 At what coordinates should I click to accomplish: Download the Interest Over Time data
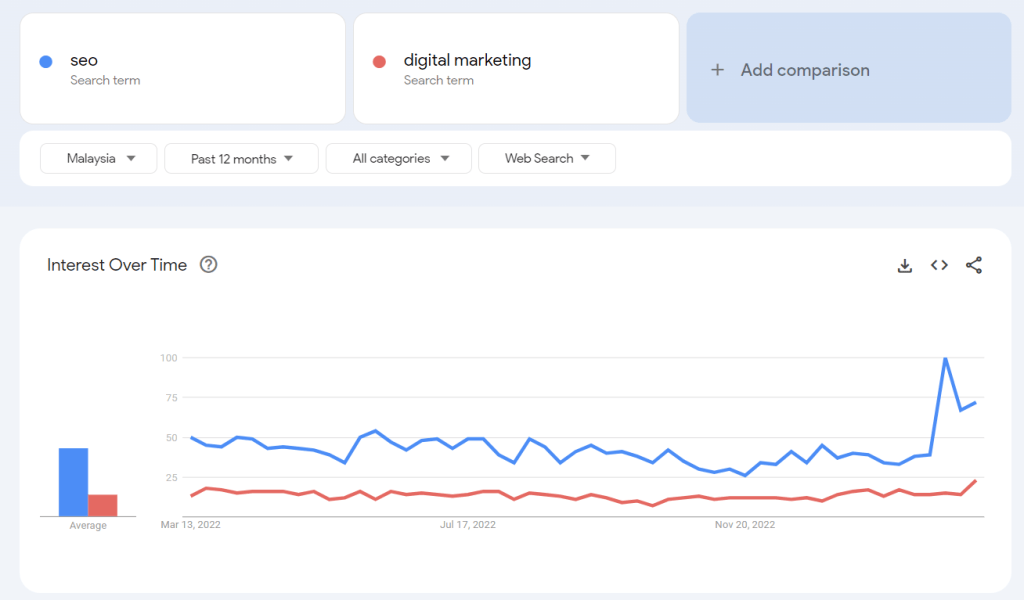coord(905,265)
